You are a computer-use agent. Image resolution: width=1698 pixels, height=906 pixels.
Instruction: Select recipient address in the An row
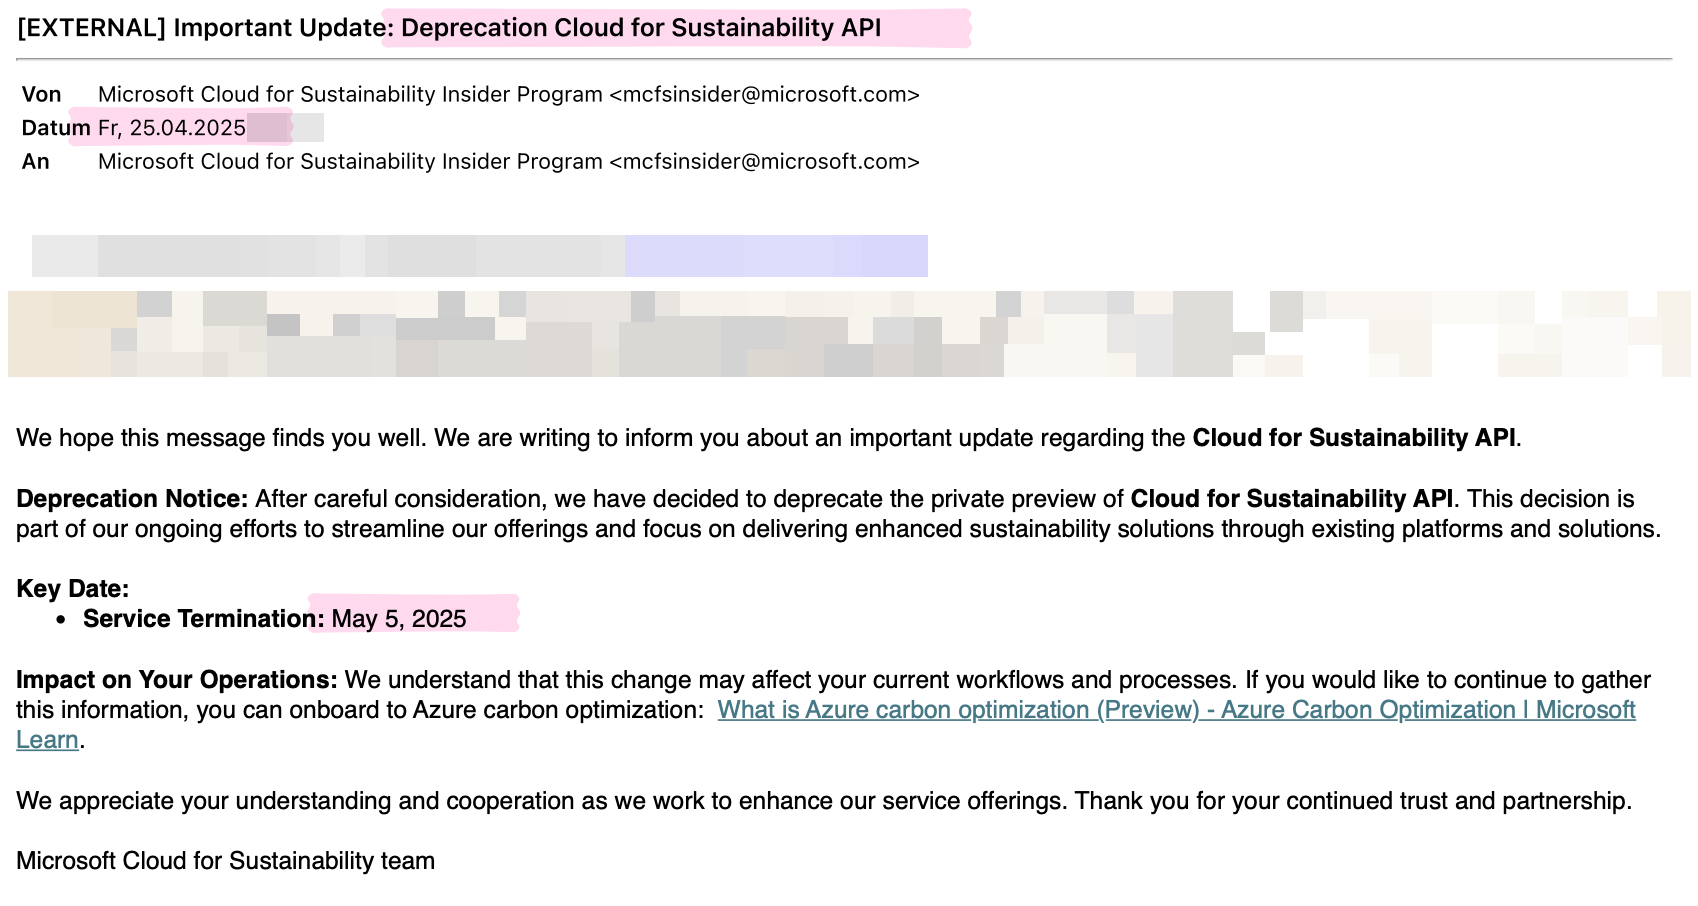coord(764,161)
